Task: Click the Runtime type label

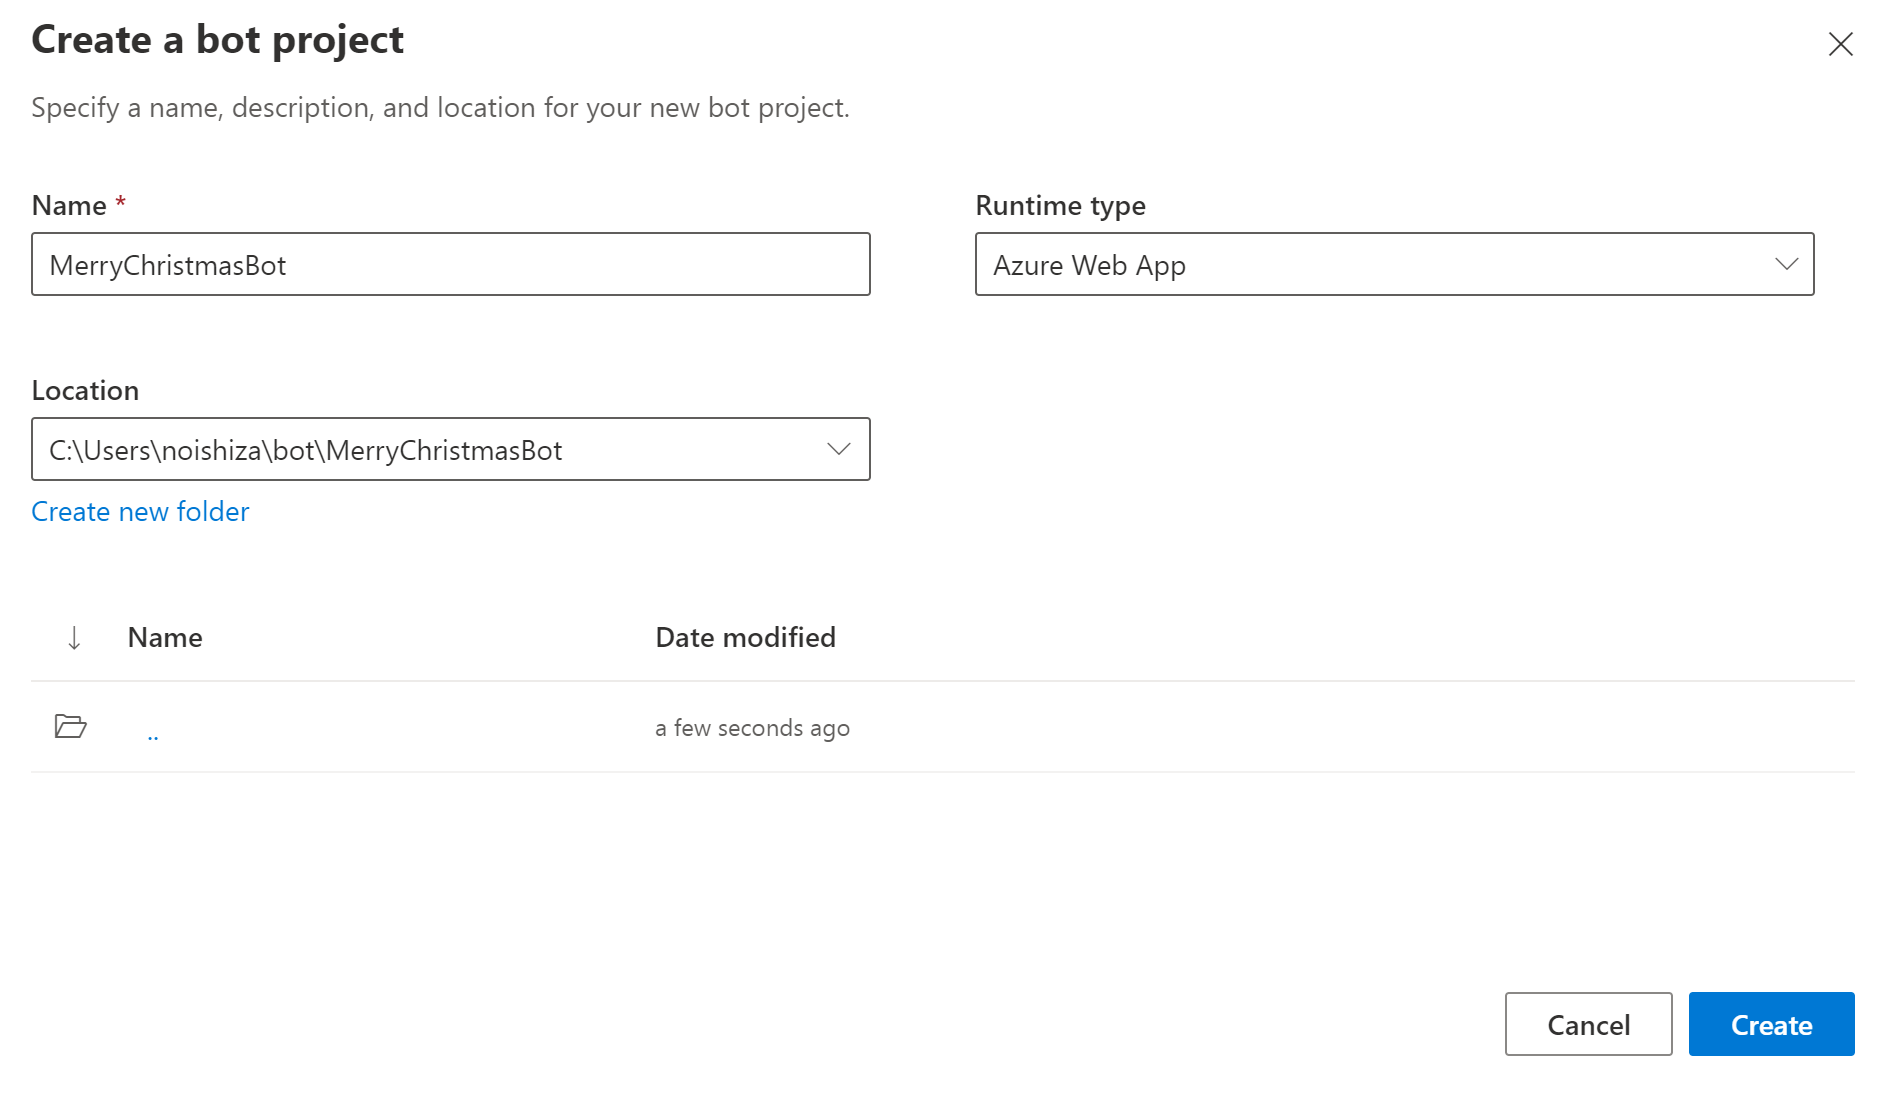Action: click(x=1060, y=206)
